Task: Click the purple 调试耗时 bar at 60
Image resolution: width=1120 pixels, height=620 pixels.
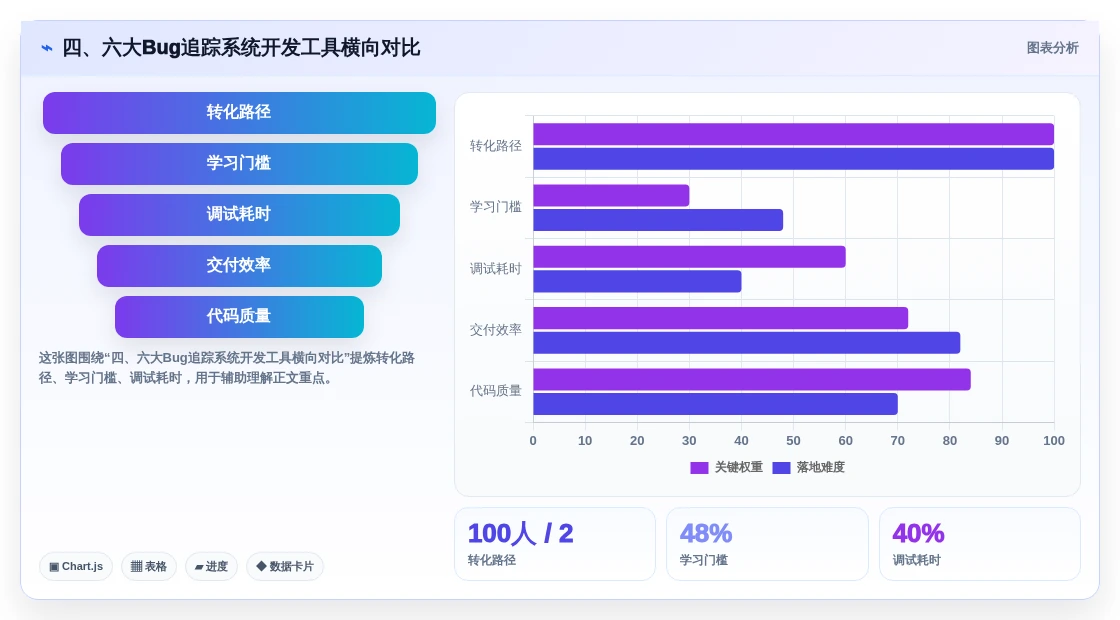Action: coord(689,257)
